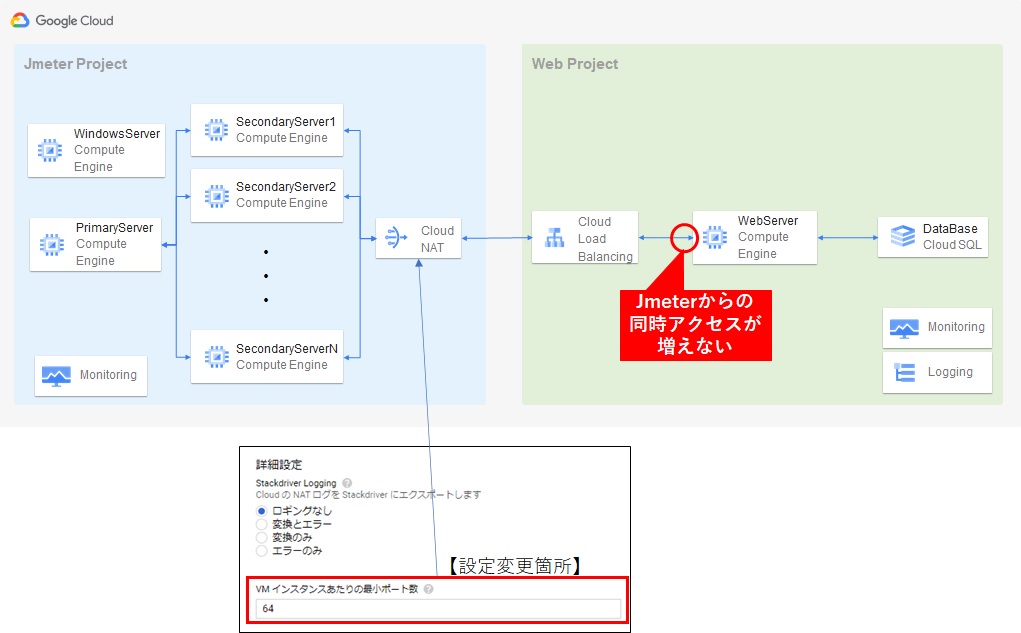The height and width of the screenshot is (633, 1021).
Task: Click the "VM インスタンスあたりの最小ポート数" label
Action: point(337,589)
